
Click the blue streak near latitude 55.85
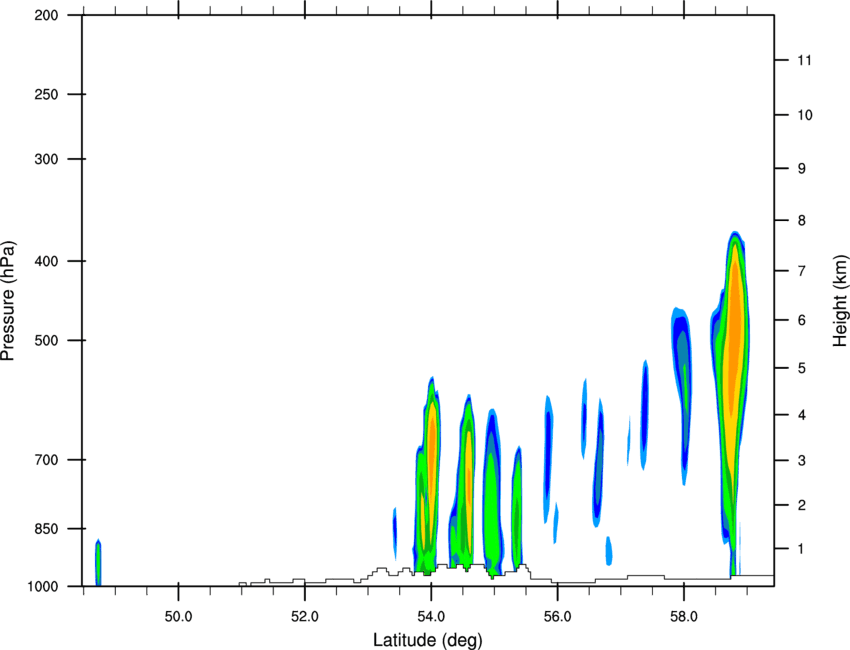(x=548, y=458)
